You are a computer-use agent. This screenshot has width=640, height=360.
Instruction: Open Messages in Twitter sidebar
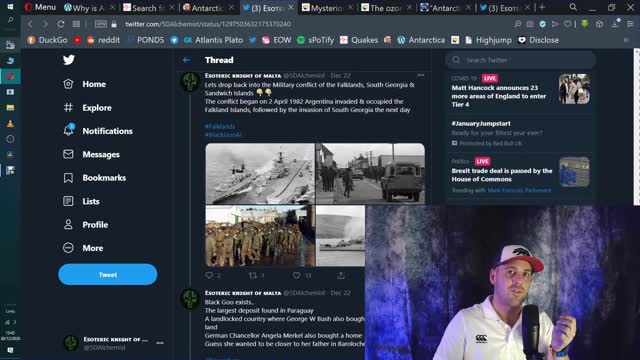(91, 154)
